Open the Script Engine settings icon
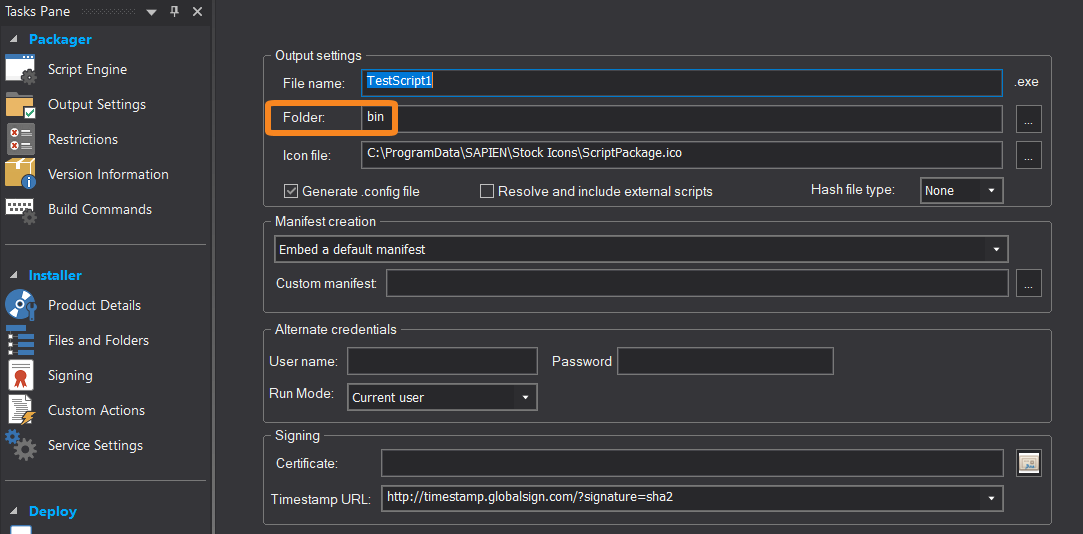1083x534 pixels. point(21,70)
